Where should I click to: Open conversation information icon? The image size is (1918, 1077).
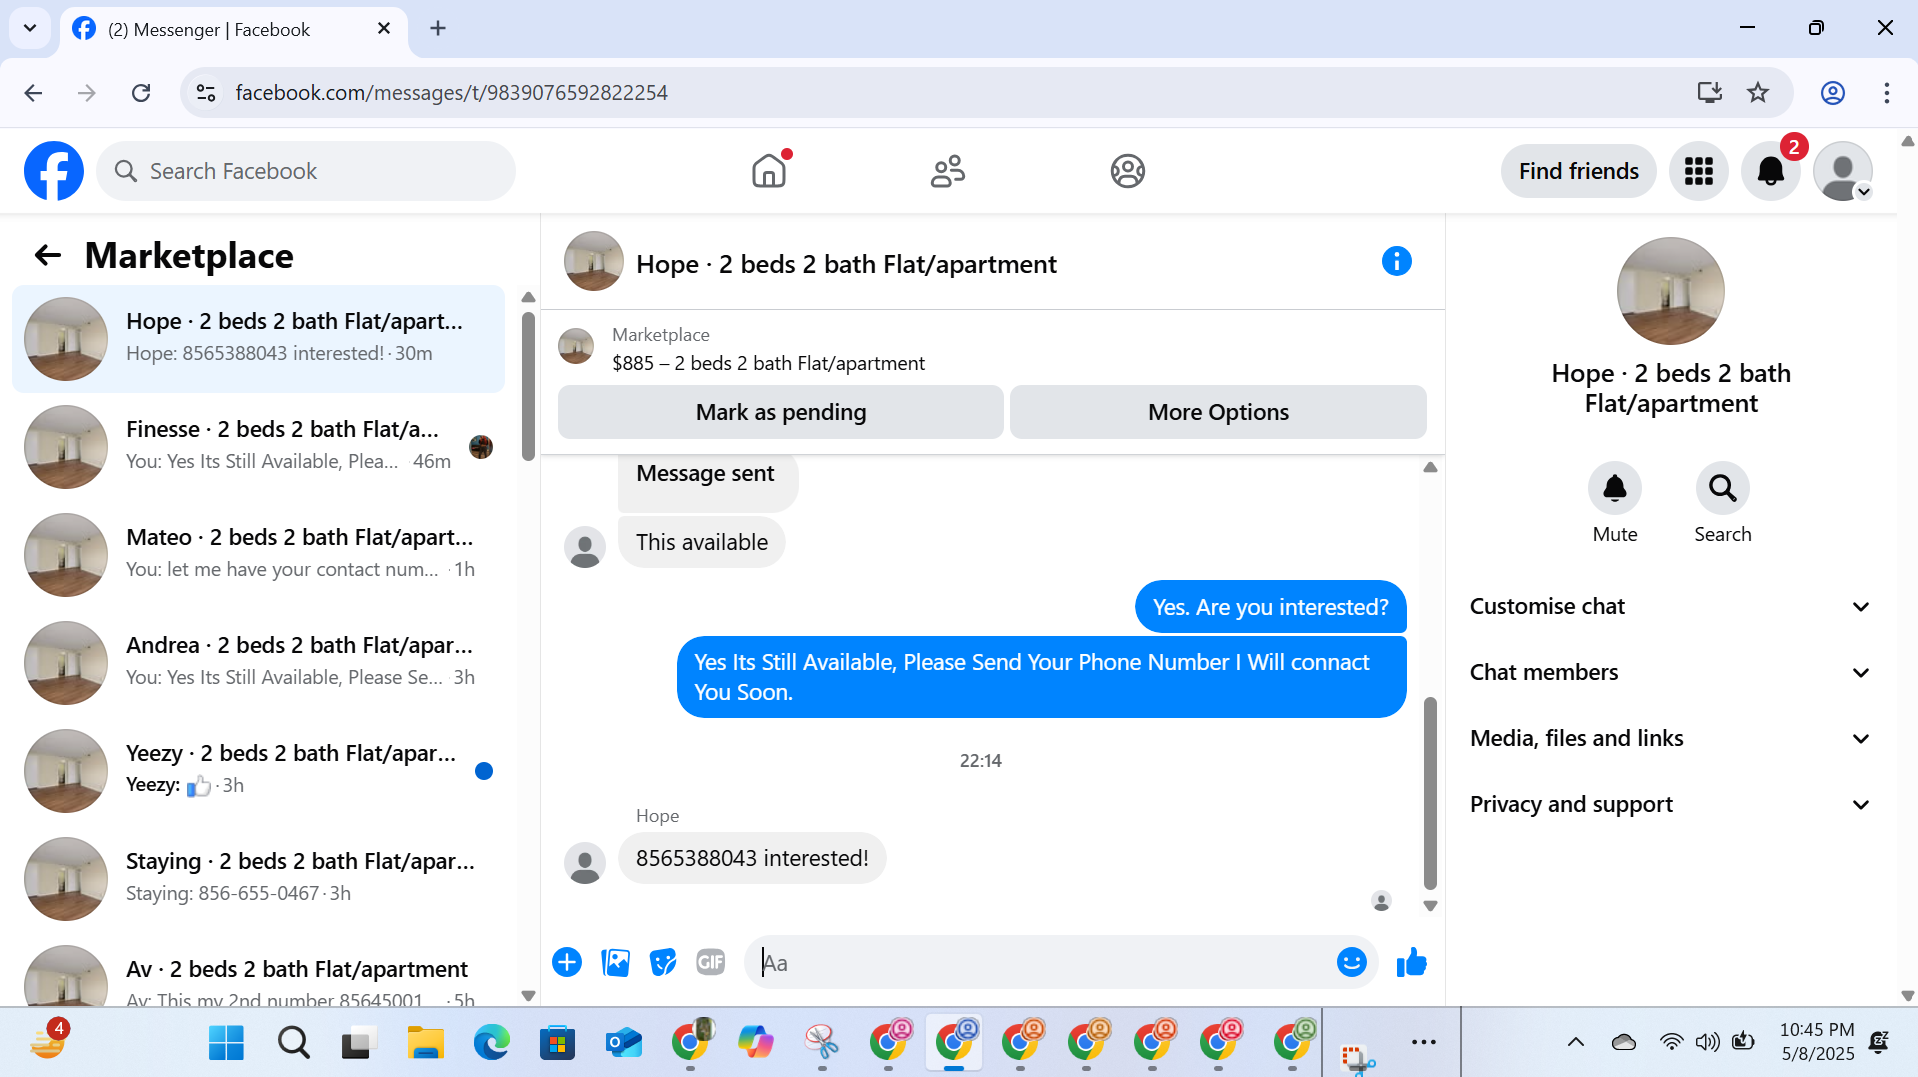[x=1397, y=262]
